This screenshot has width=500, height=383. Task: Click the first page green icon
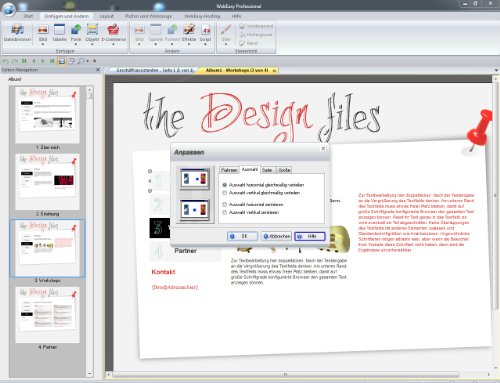click(24, 61)
